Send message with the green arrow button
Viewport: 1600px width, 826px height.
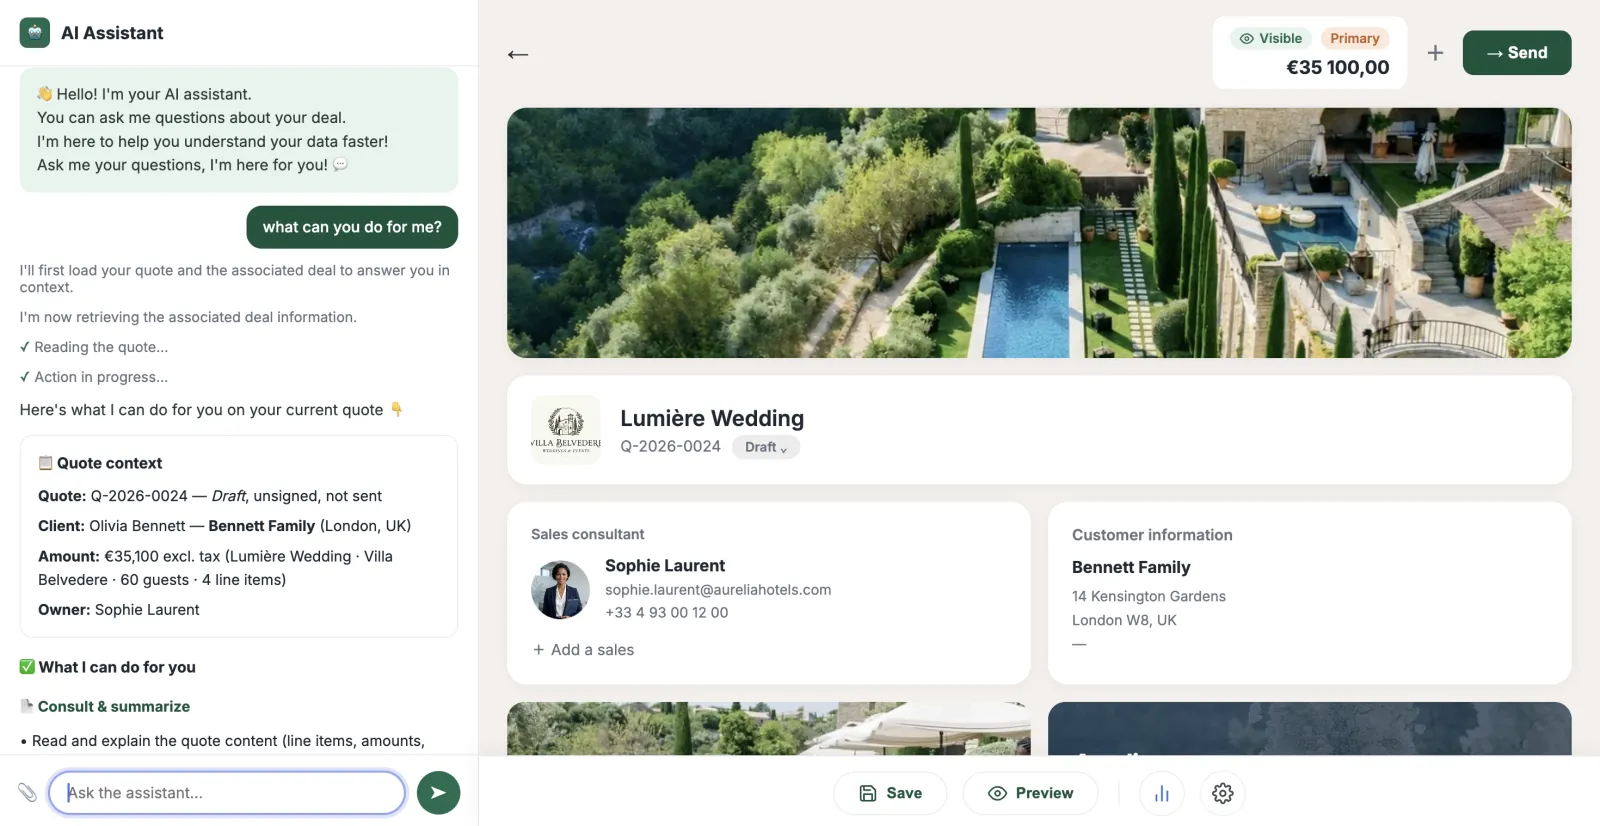[438, 793]
